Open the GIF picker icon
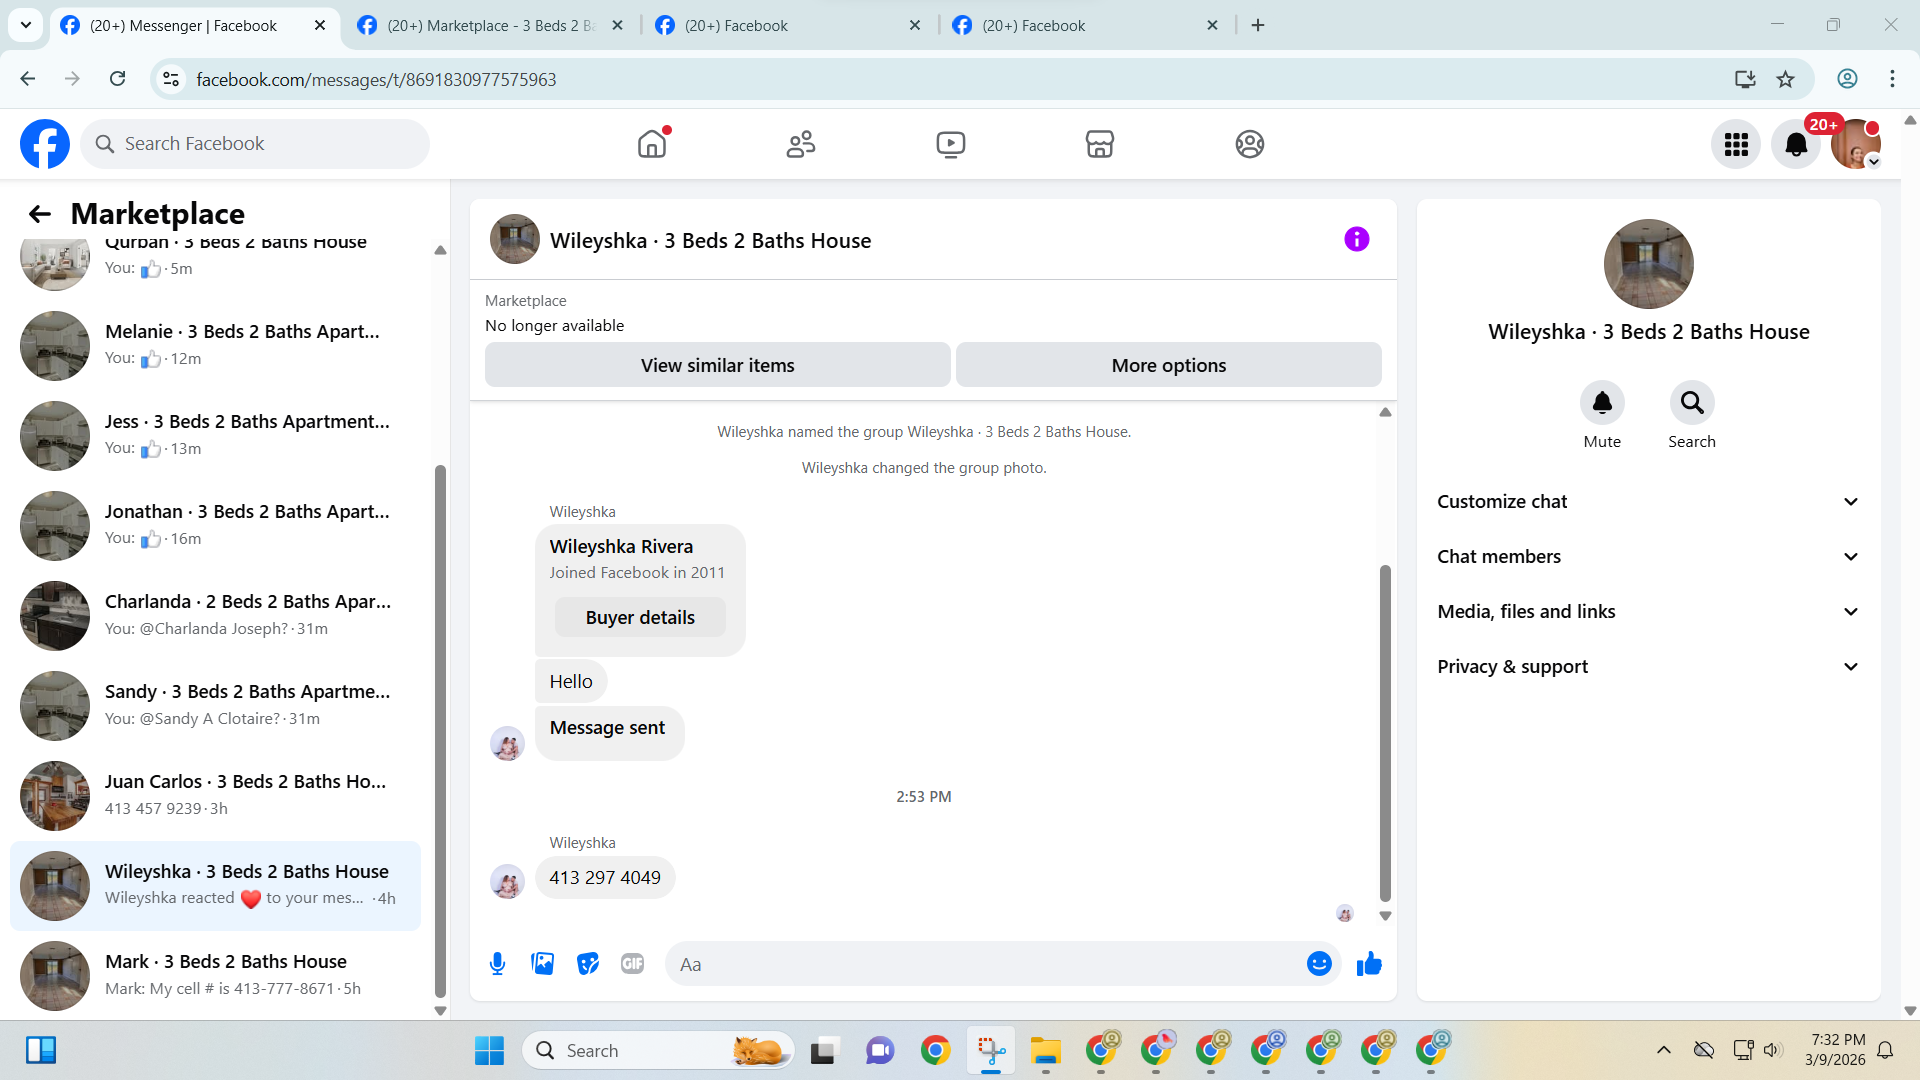Image resolution: width=1920 pixels, height=1080 pixels. click(632, 964)
